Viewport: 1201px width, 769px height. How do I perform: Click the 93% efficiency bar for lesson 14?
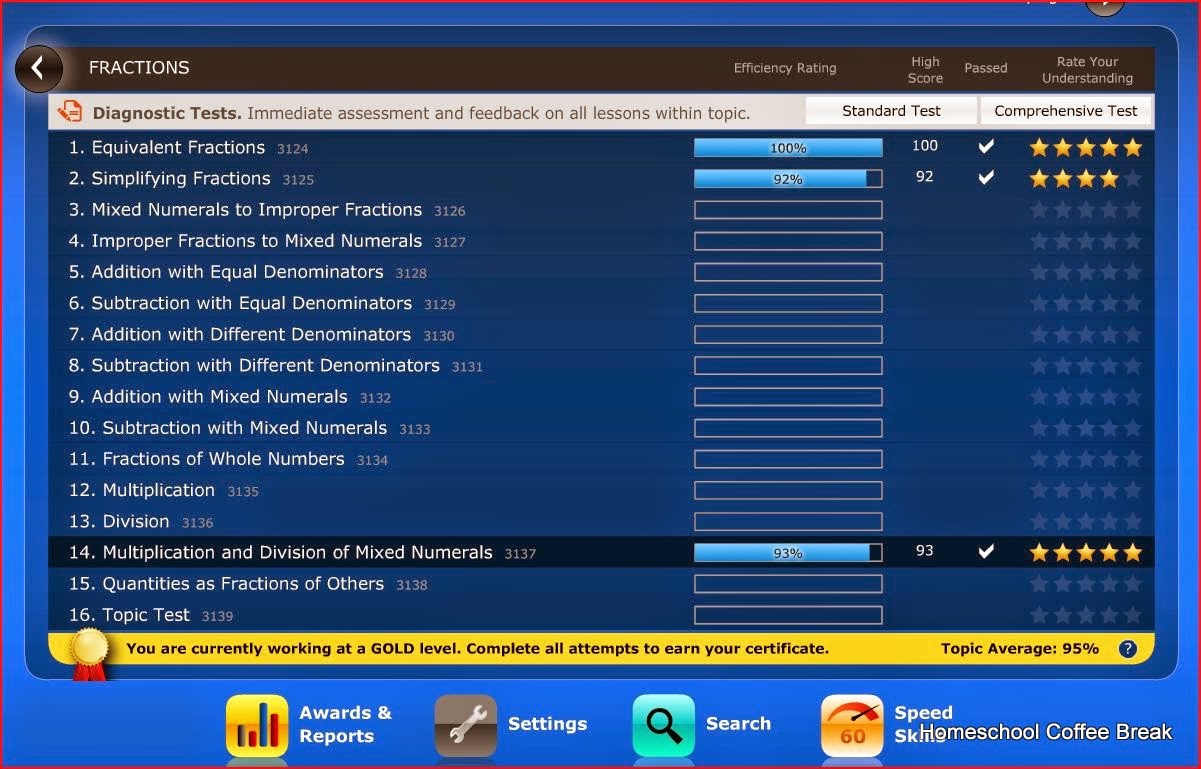pyautogui.click(x=788, y=551)
